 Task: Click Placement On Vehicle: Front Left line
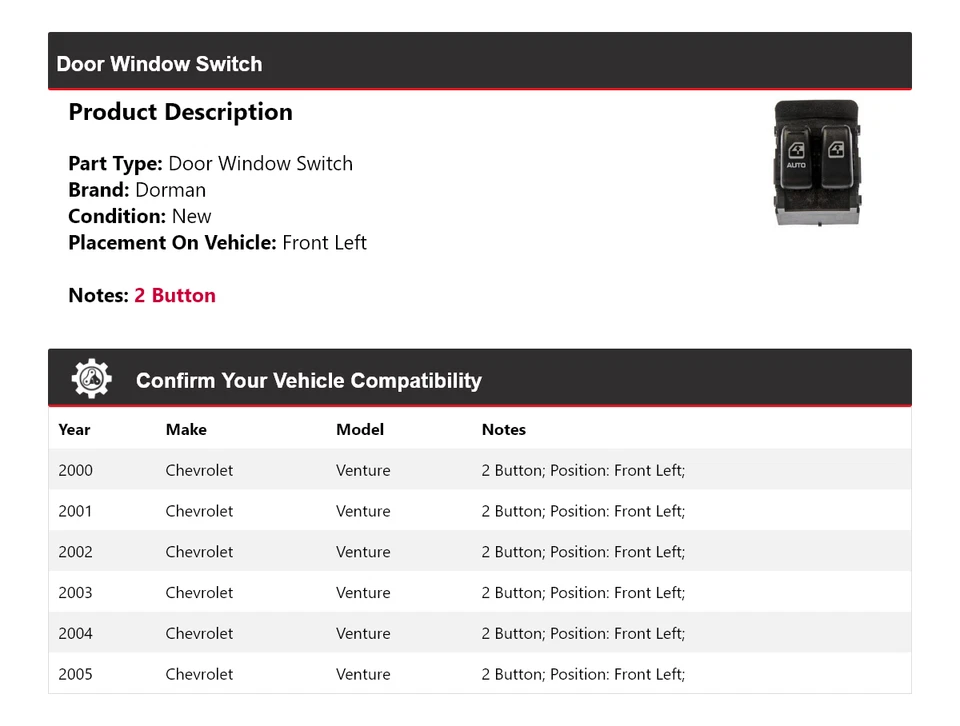pos(217,242)
